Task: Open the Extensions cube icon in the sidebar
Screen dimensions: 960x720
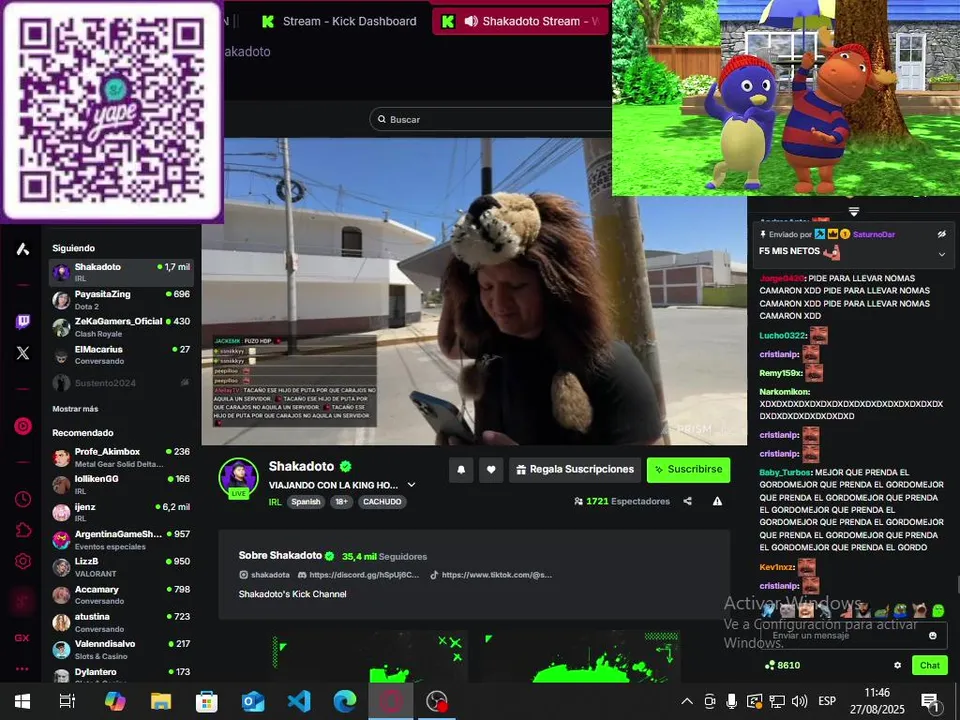Action: (23, 530)
